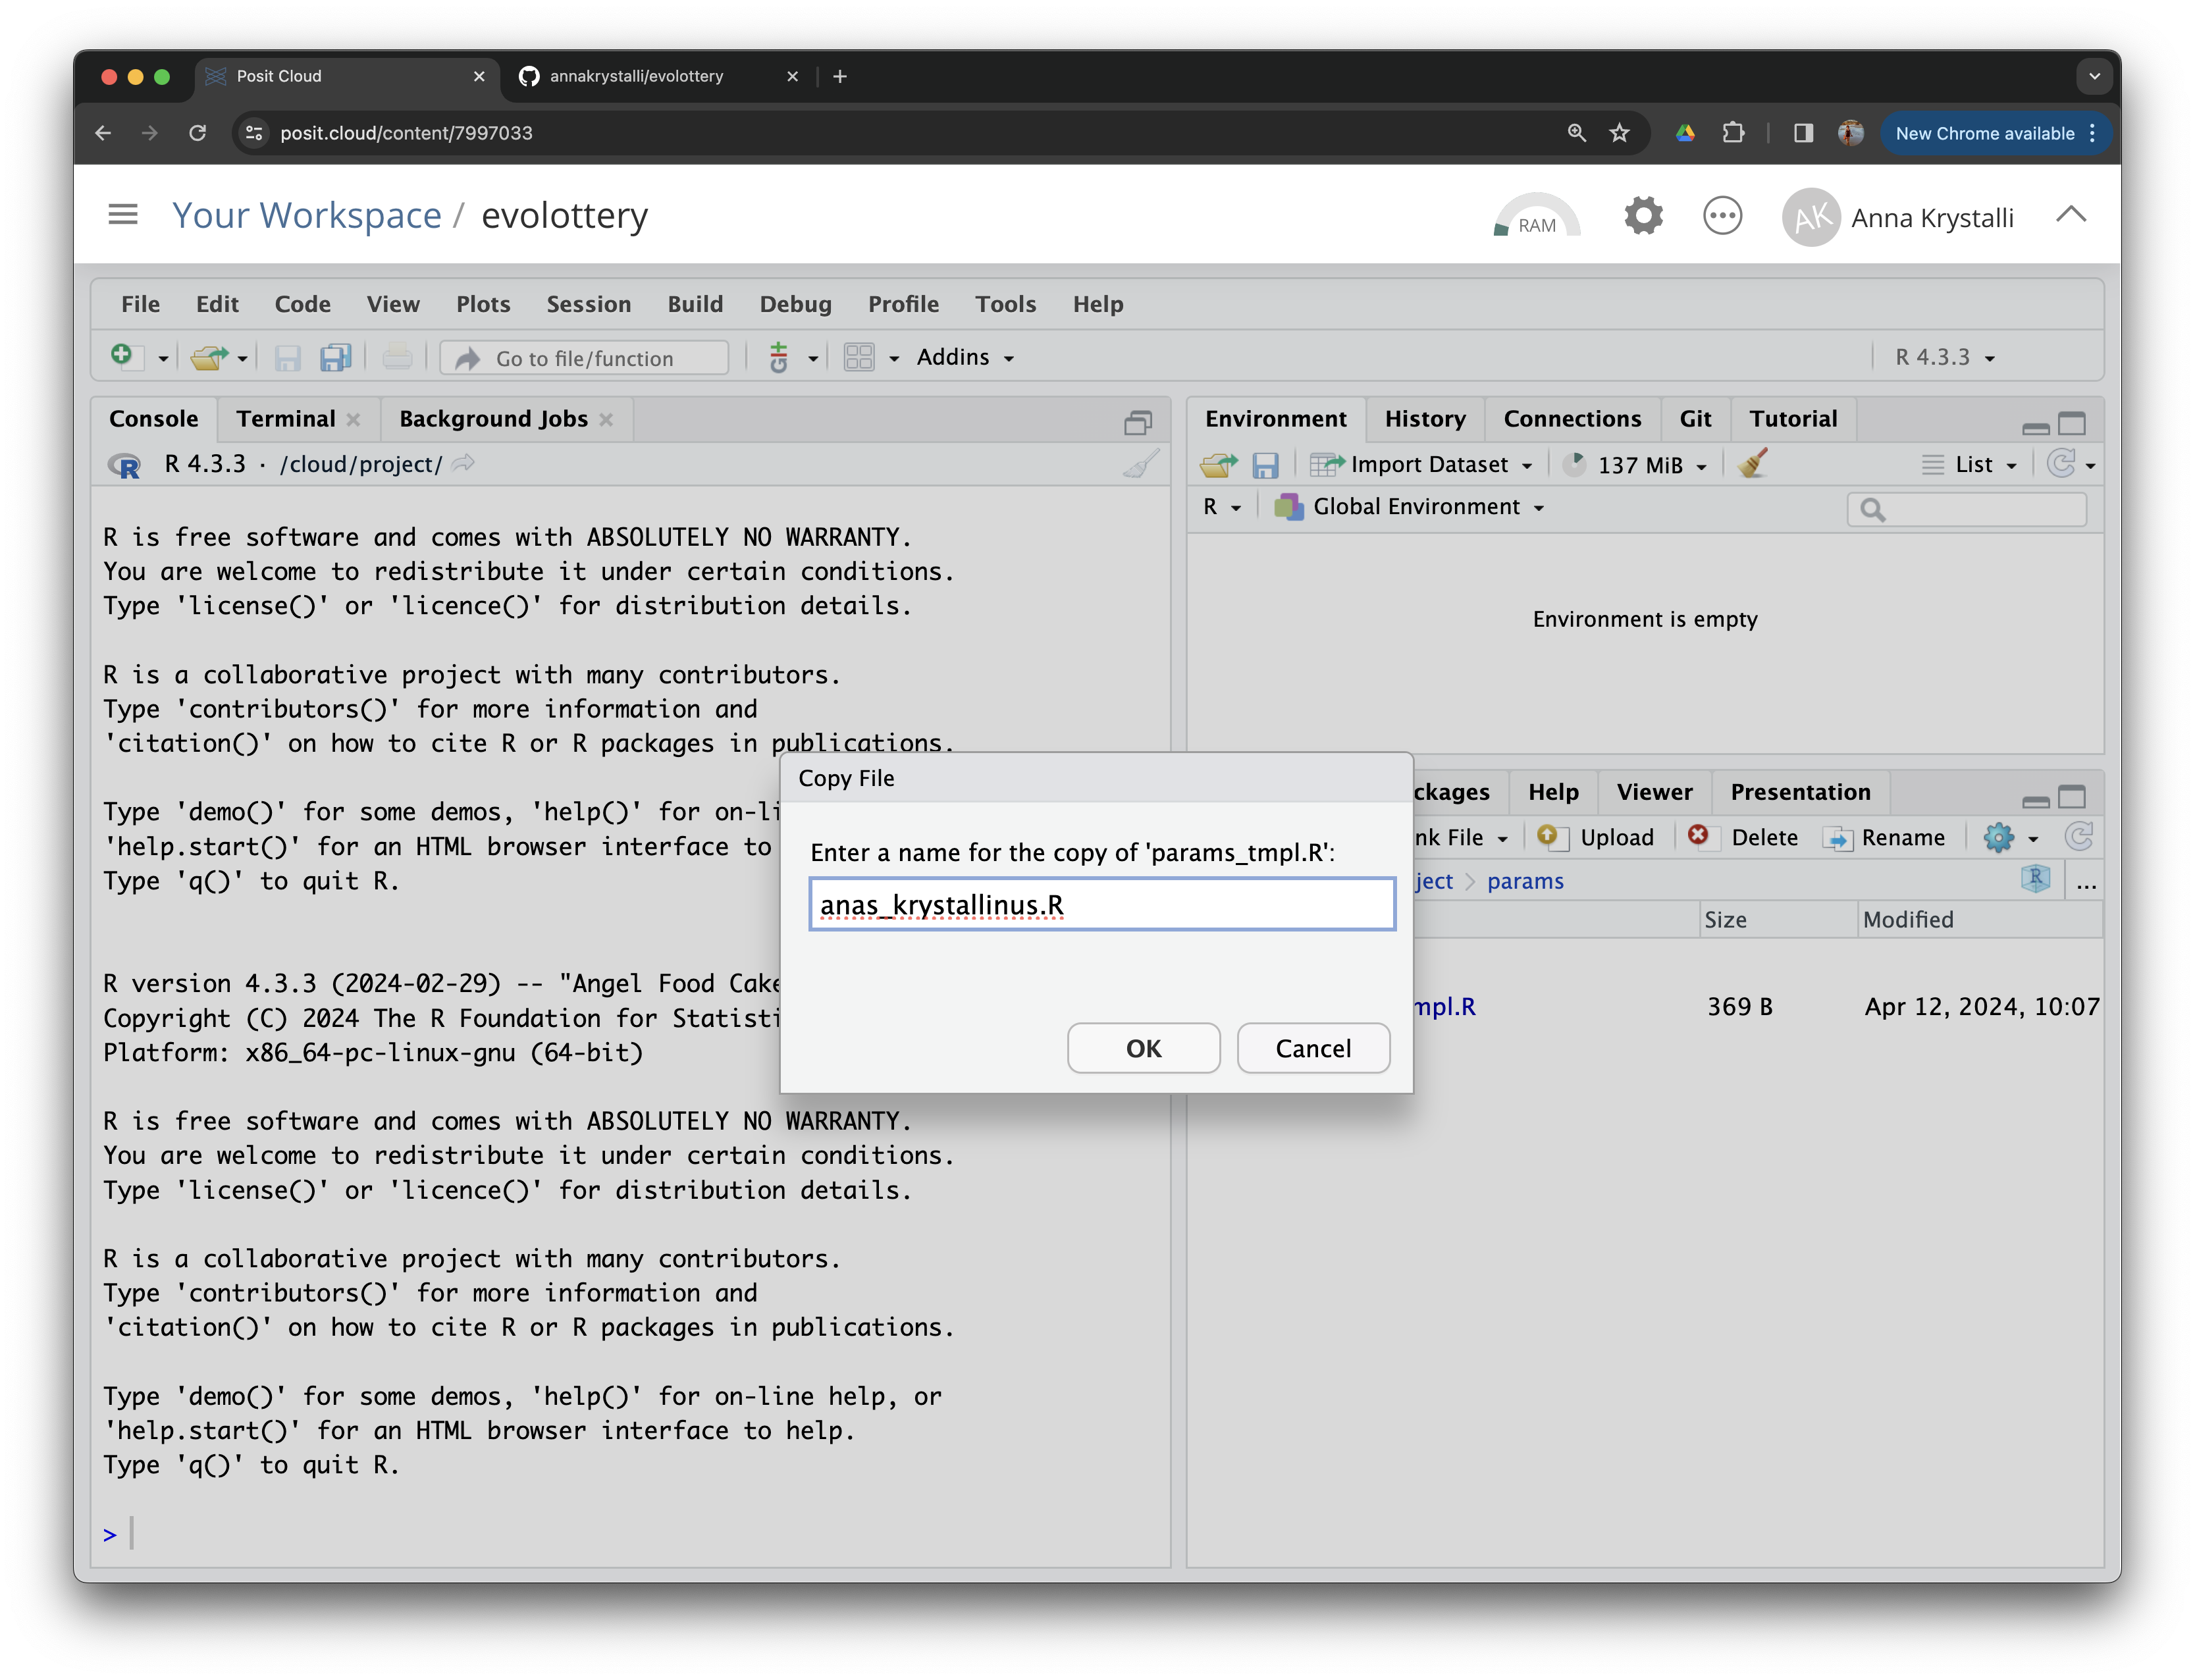
Task: Switch to the Viewer tab
Action: click(1654, 792)
